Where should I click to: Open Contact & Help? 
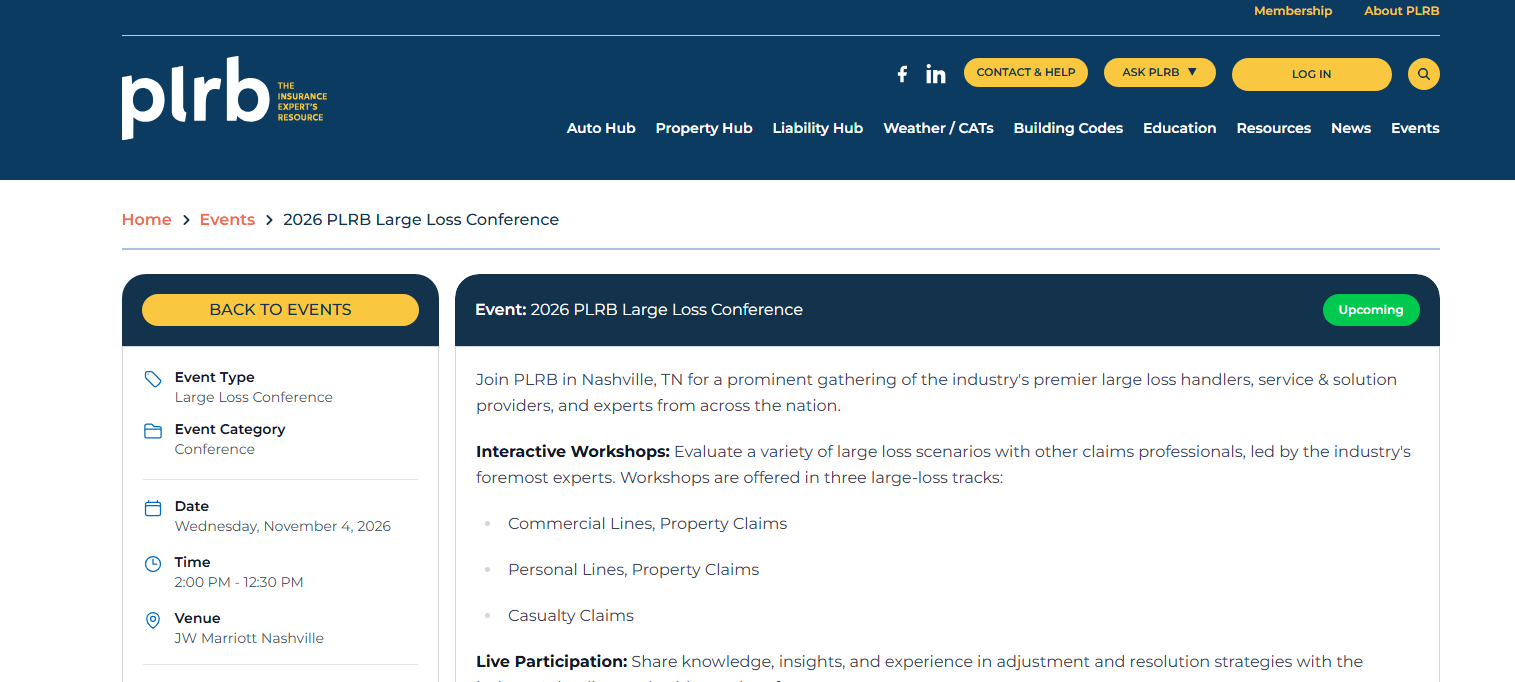pos(1026,72)
